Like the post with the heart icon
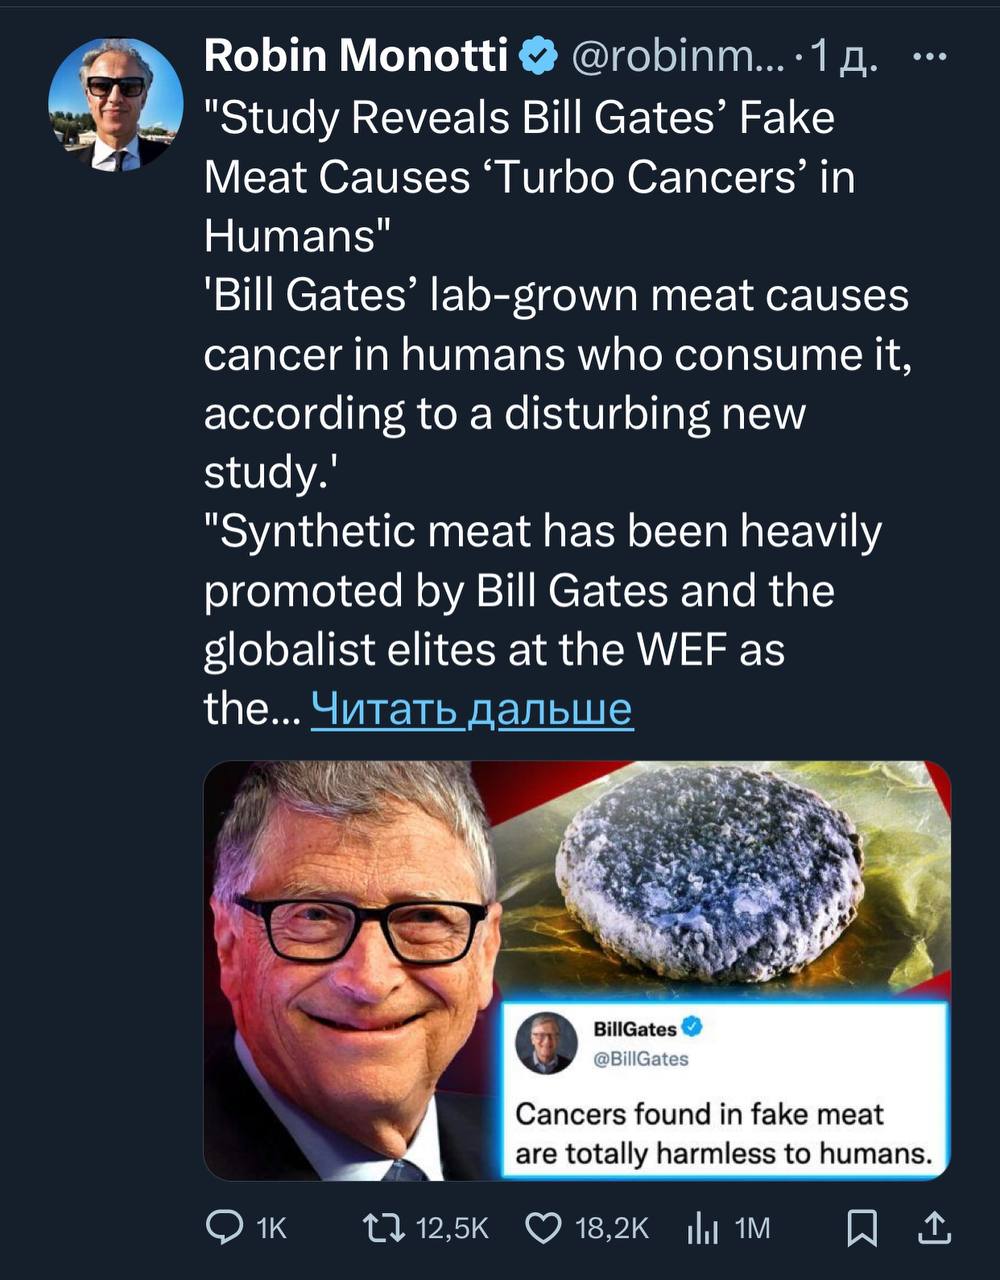 (543, 1227)
